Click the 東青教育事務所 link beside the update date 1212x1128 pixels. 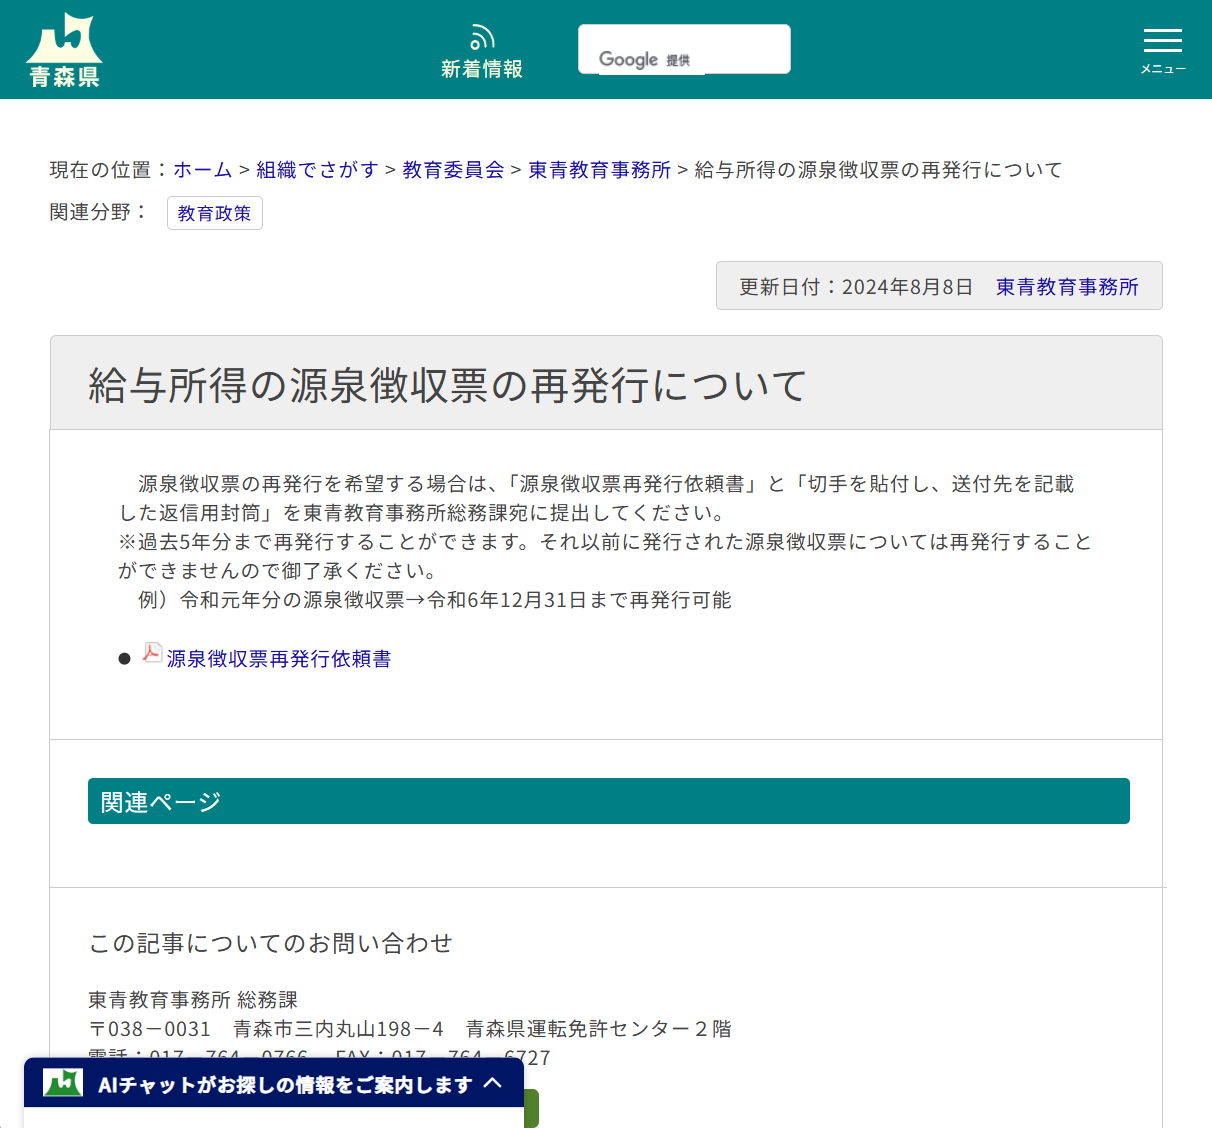[x=1066, y=287]
